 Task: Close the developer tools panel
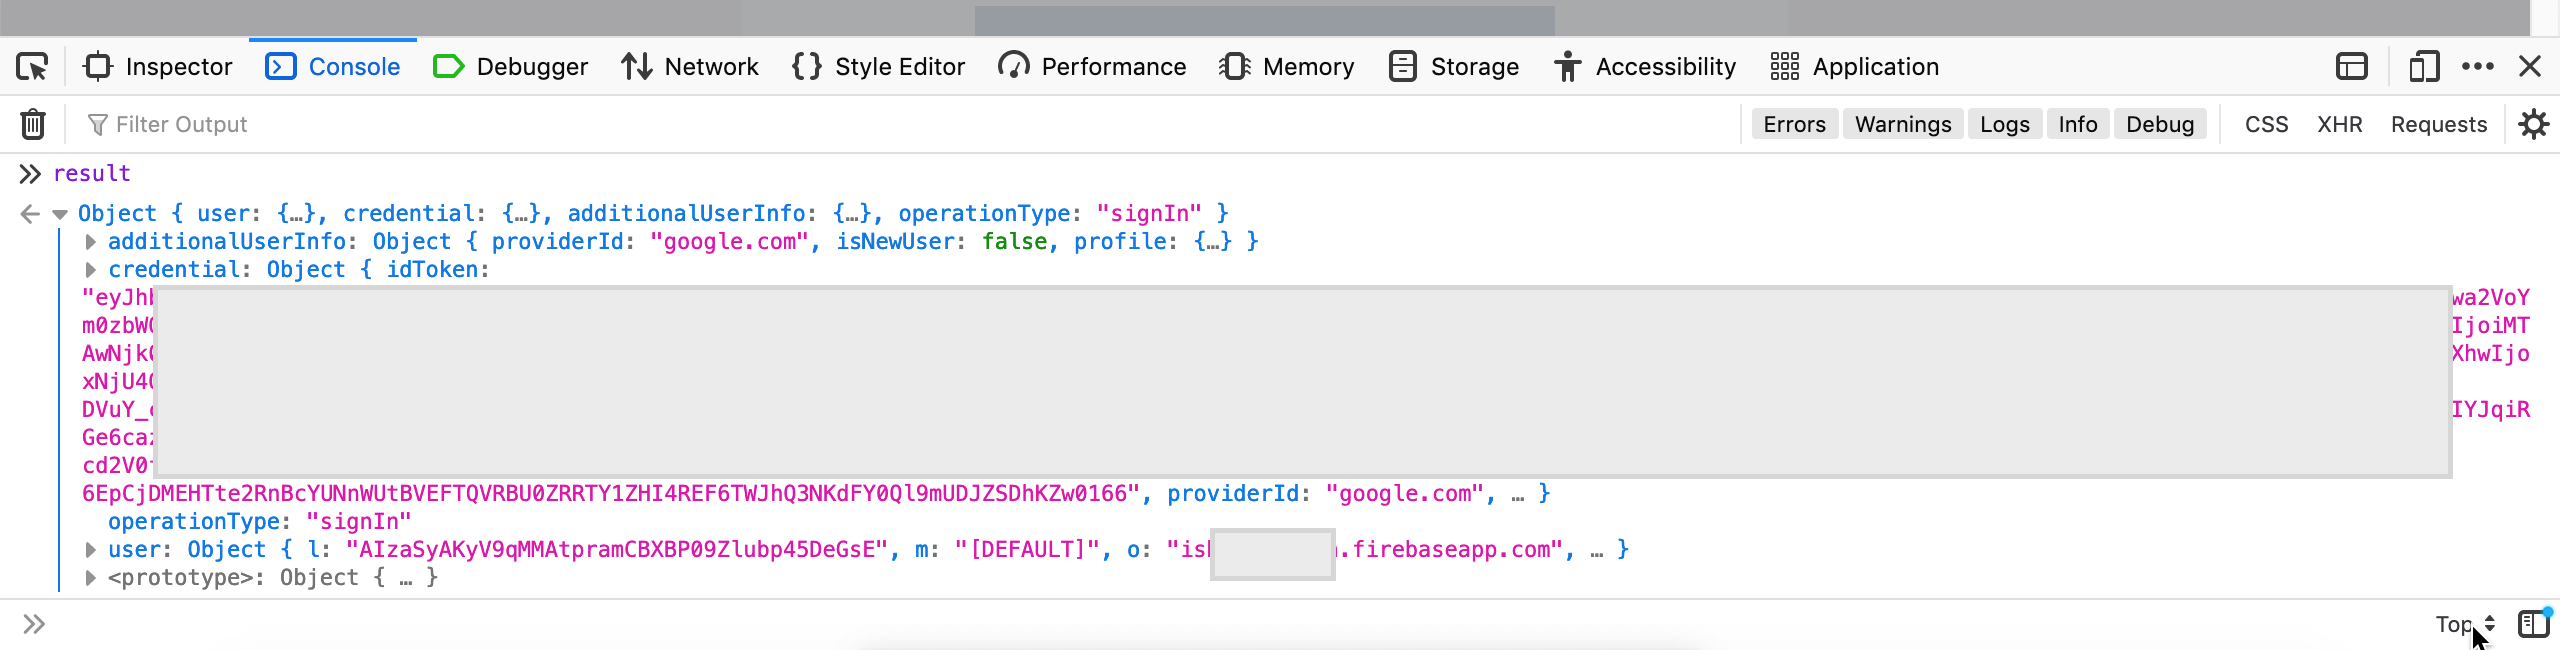point(2530,67)
